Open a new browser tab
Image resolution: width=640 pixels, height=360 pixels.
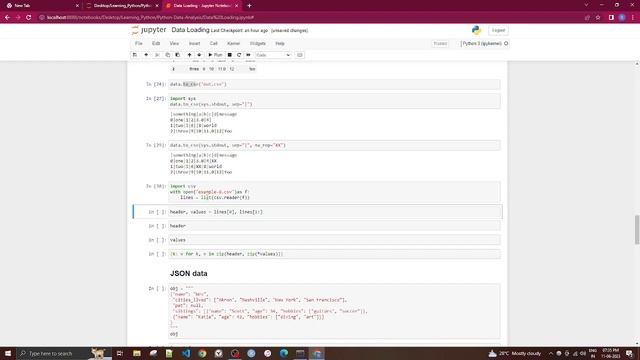coord(249,6)
